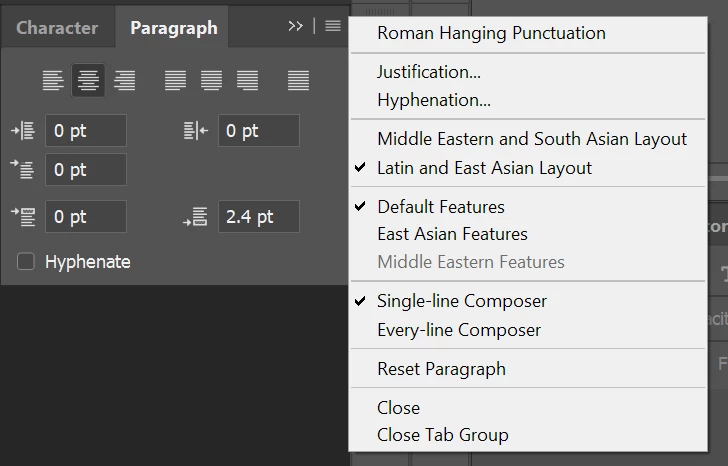Click the left align text icon
The width and height of the screenshot is (728, 466).
[53, 80]
